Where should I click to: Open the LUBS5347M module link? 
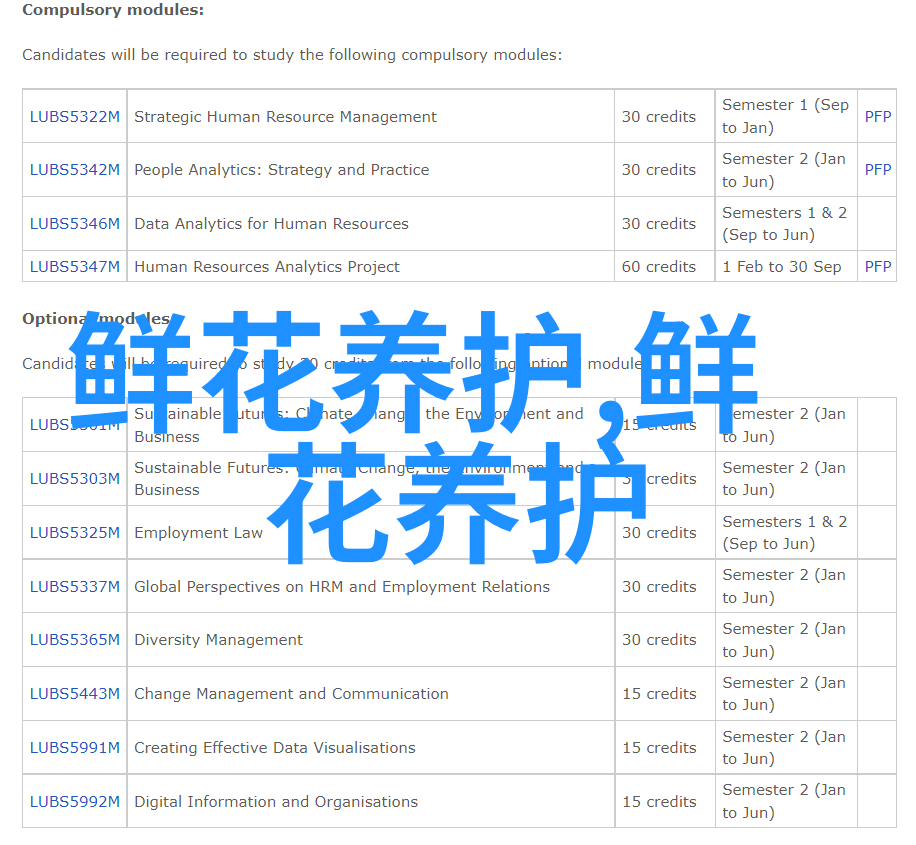coord(75,266)
